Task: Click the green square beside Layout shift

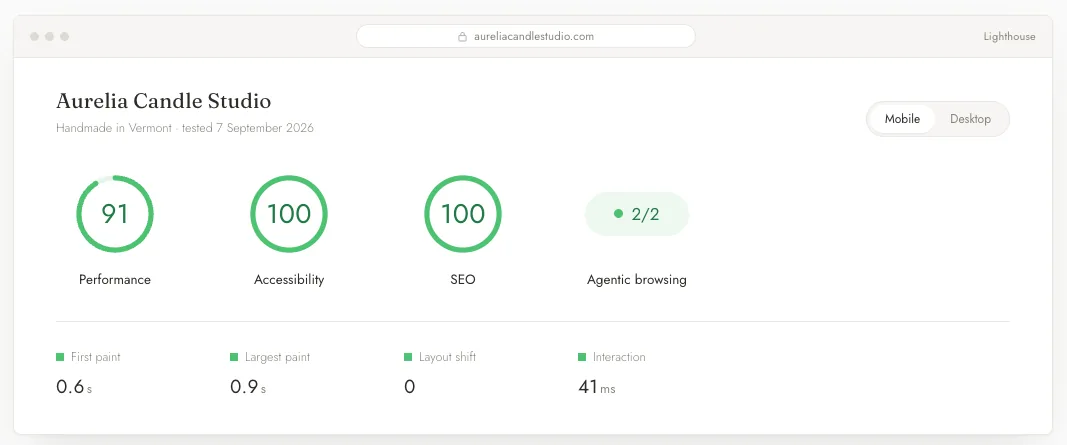Action: pyautogui.click(x=408, y=357)
